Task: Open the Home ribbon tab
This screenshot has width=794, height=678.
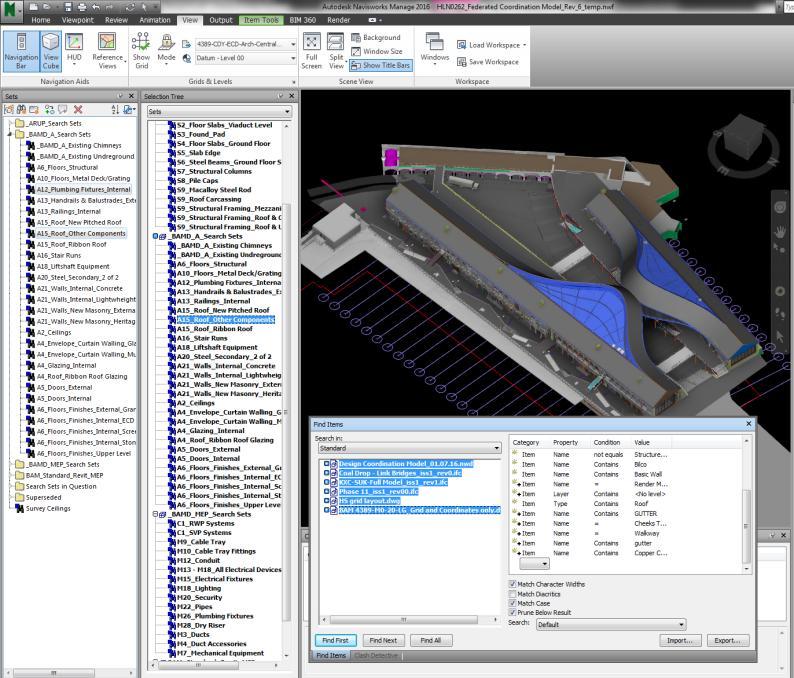Action: [41, 20]
